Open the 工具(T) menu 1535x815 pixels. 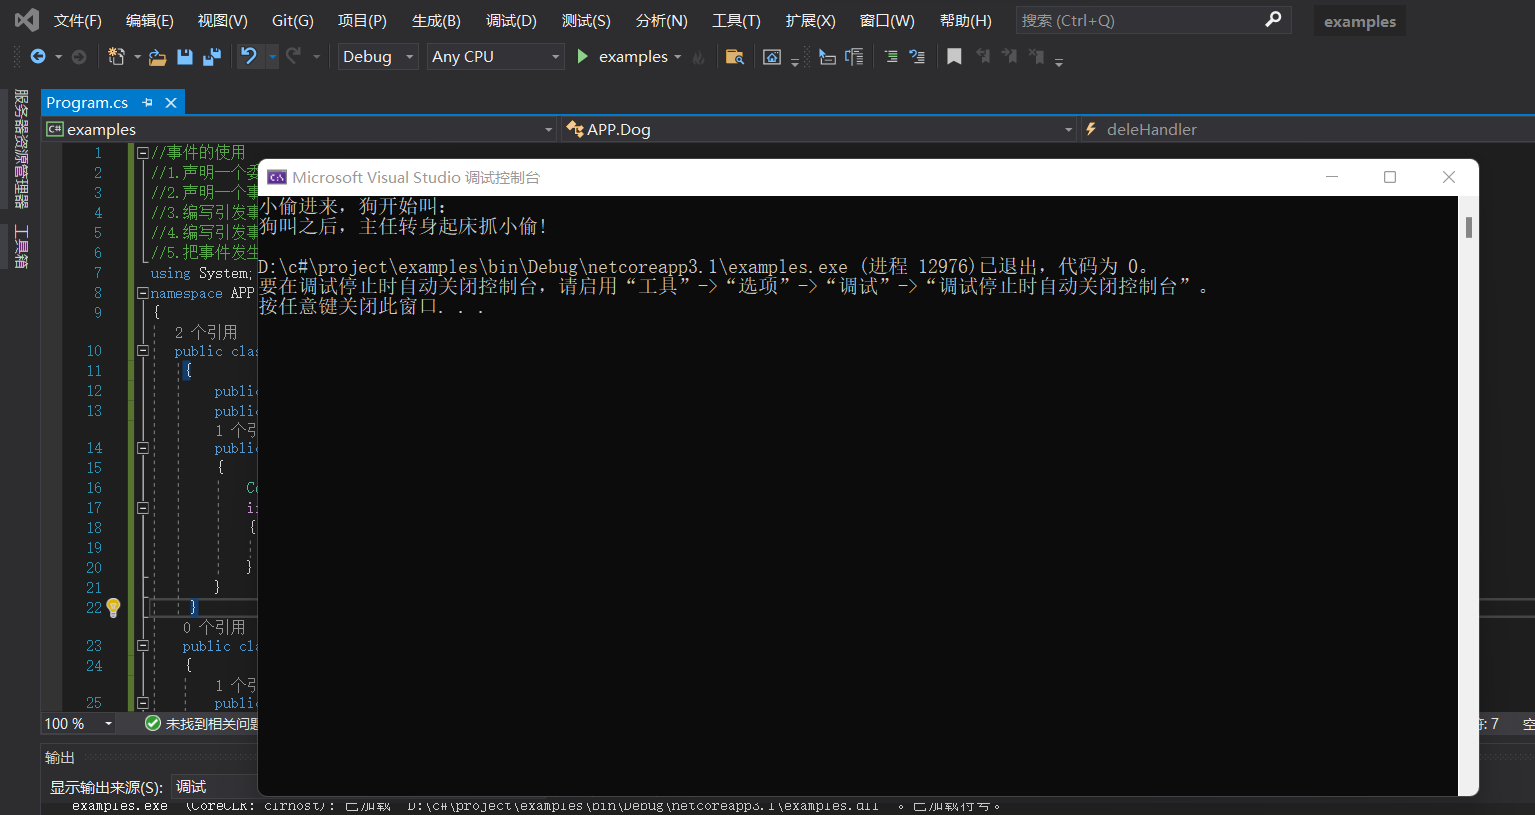point(736,20)
